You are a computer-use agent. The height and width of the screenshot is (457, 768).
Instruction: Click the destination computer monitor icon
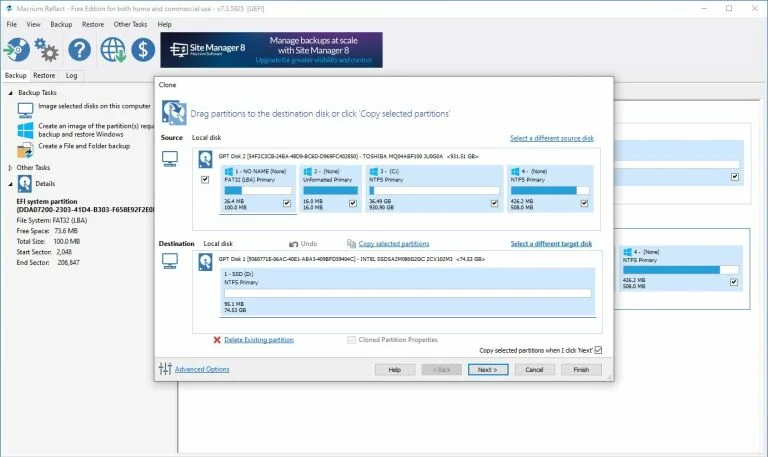(x=170, y=261)
